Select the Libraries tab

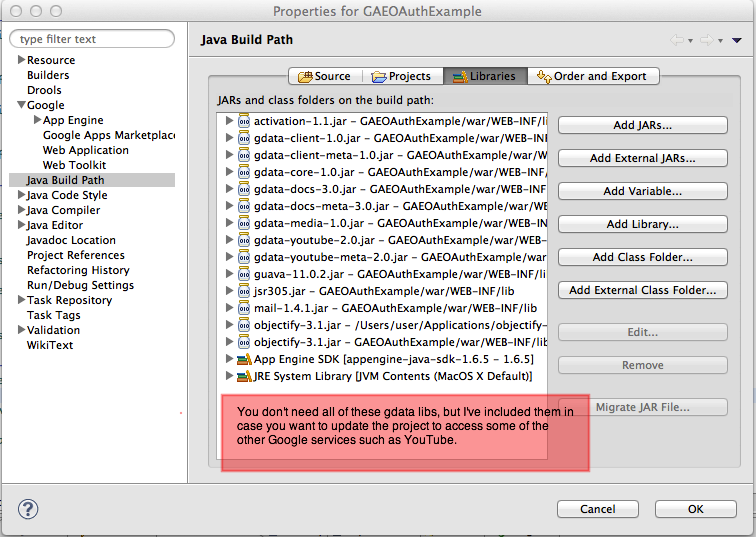[x=485, y=76]
